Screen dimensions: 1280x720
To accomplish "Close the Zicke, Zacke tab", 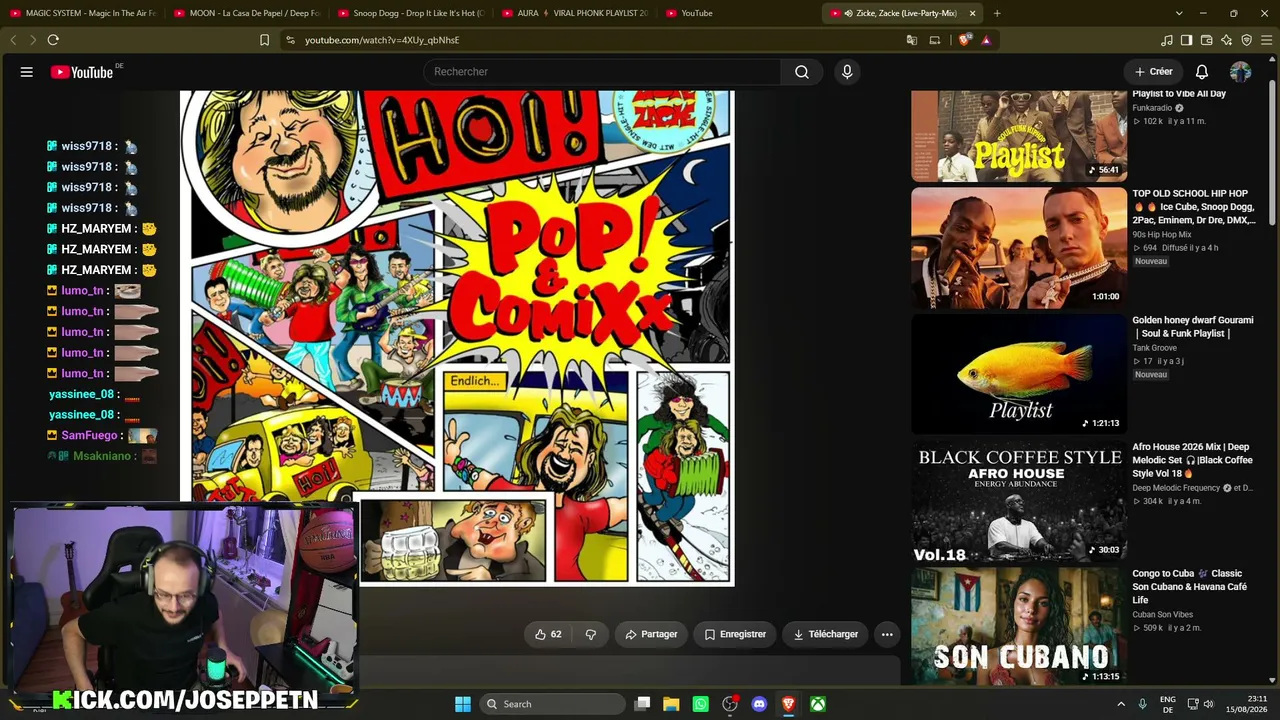I will [x=972, y=13].
